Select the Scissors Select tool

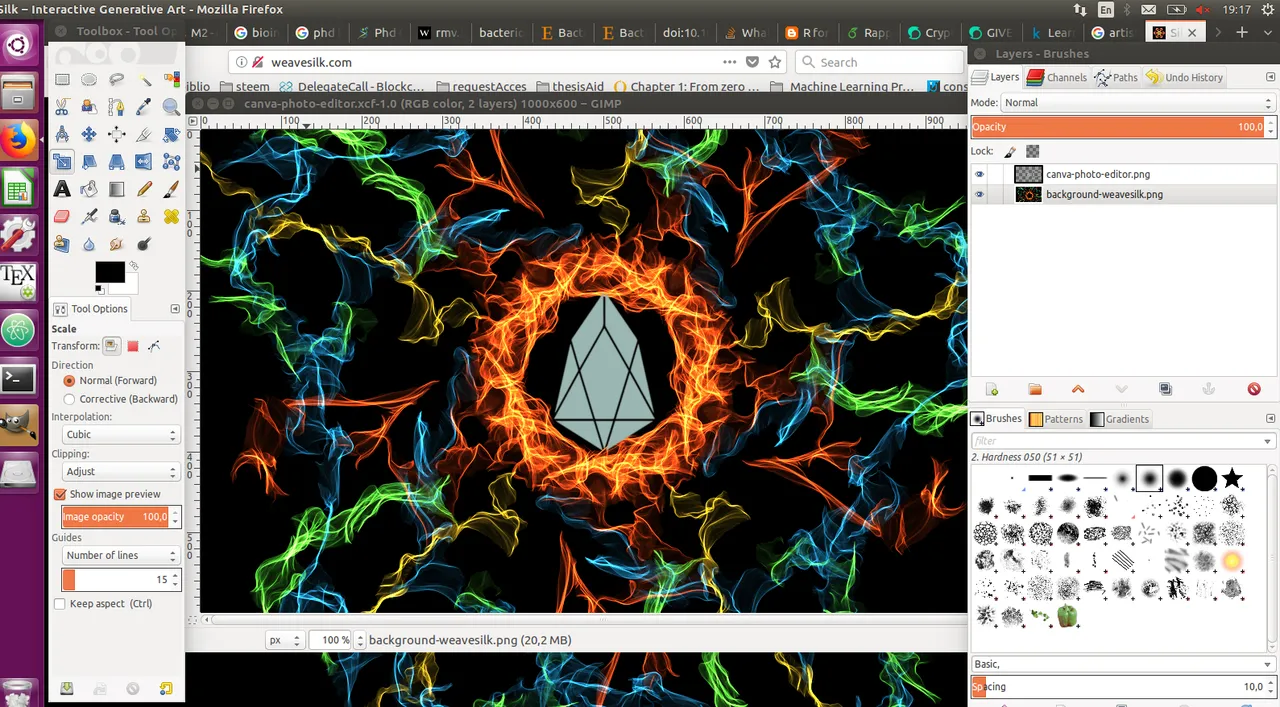[62, 106]
